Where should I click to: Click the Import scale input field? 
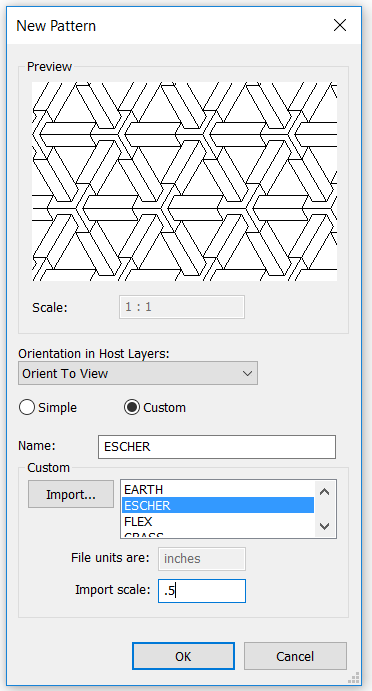202,591
